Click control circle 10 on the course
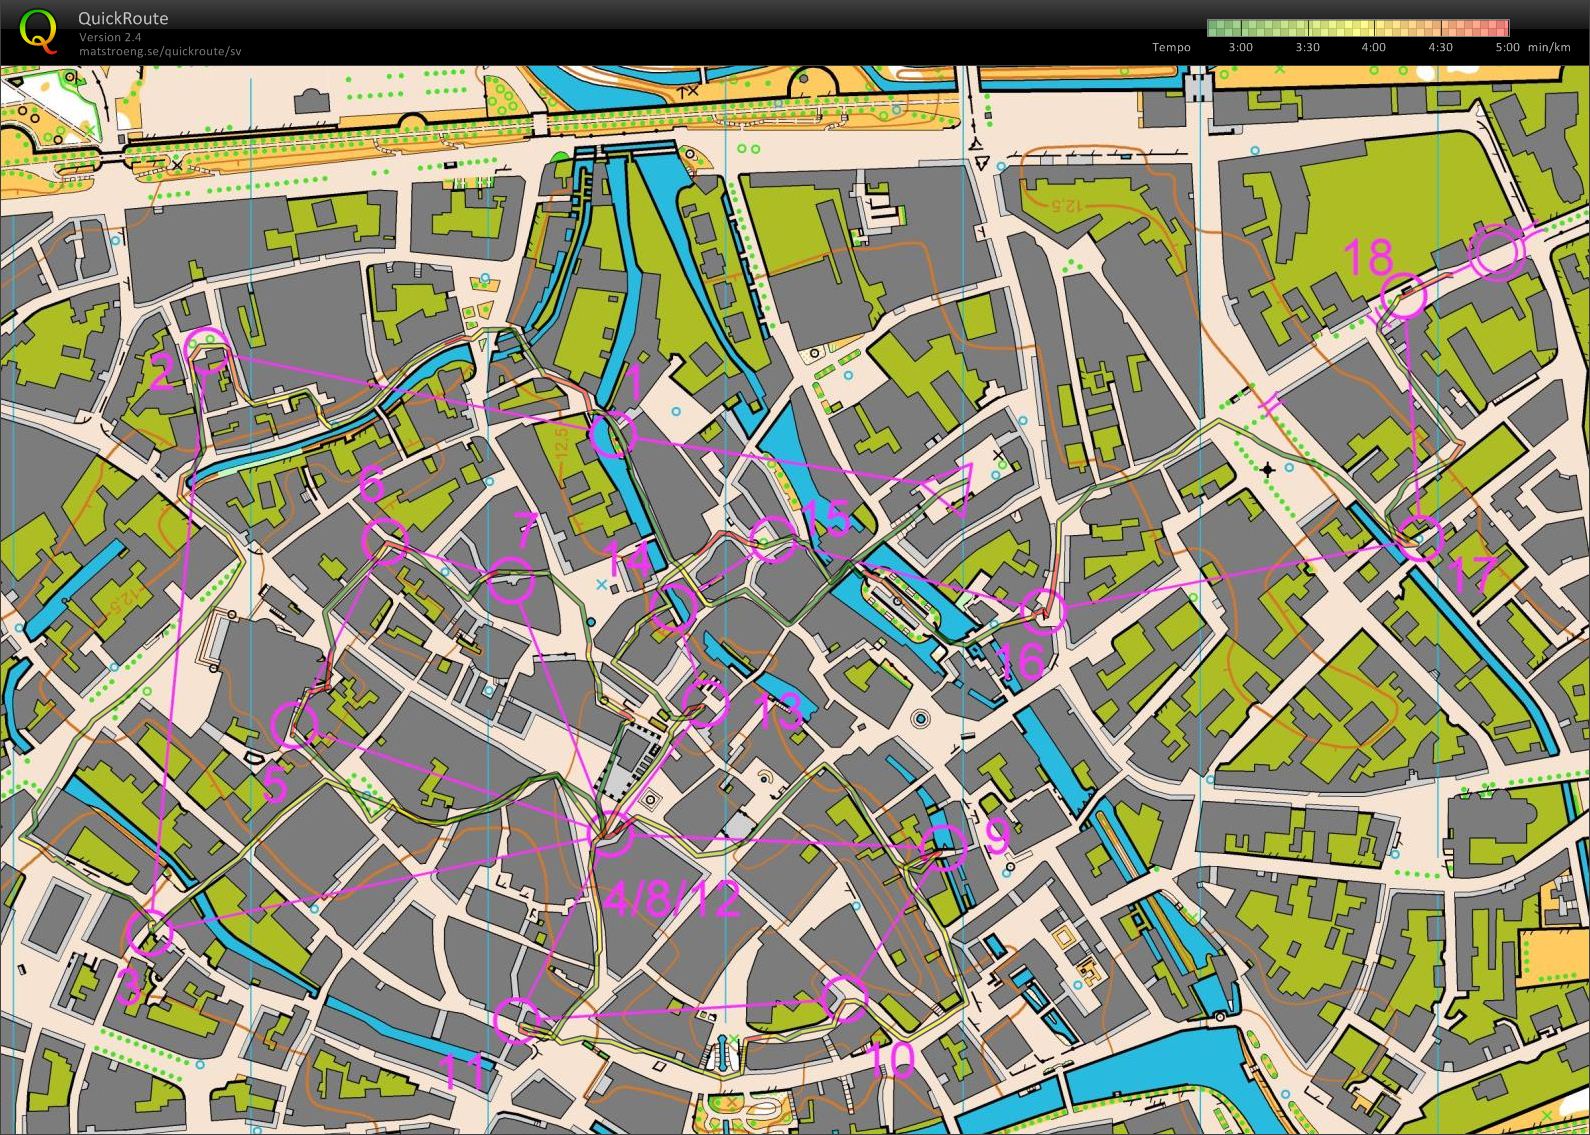 (x=845, y=999)
